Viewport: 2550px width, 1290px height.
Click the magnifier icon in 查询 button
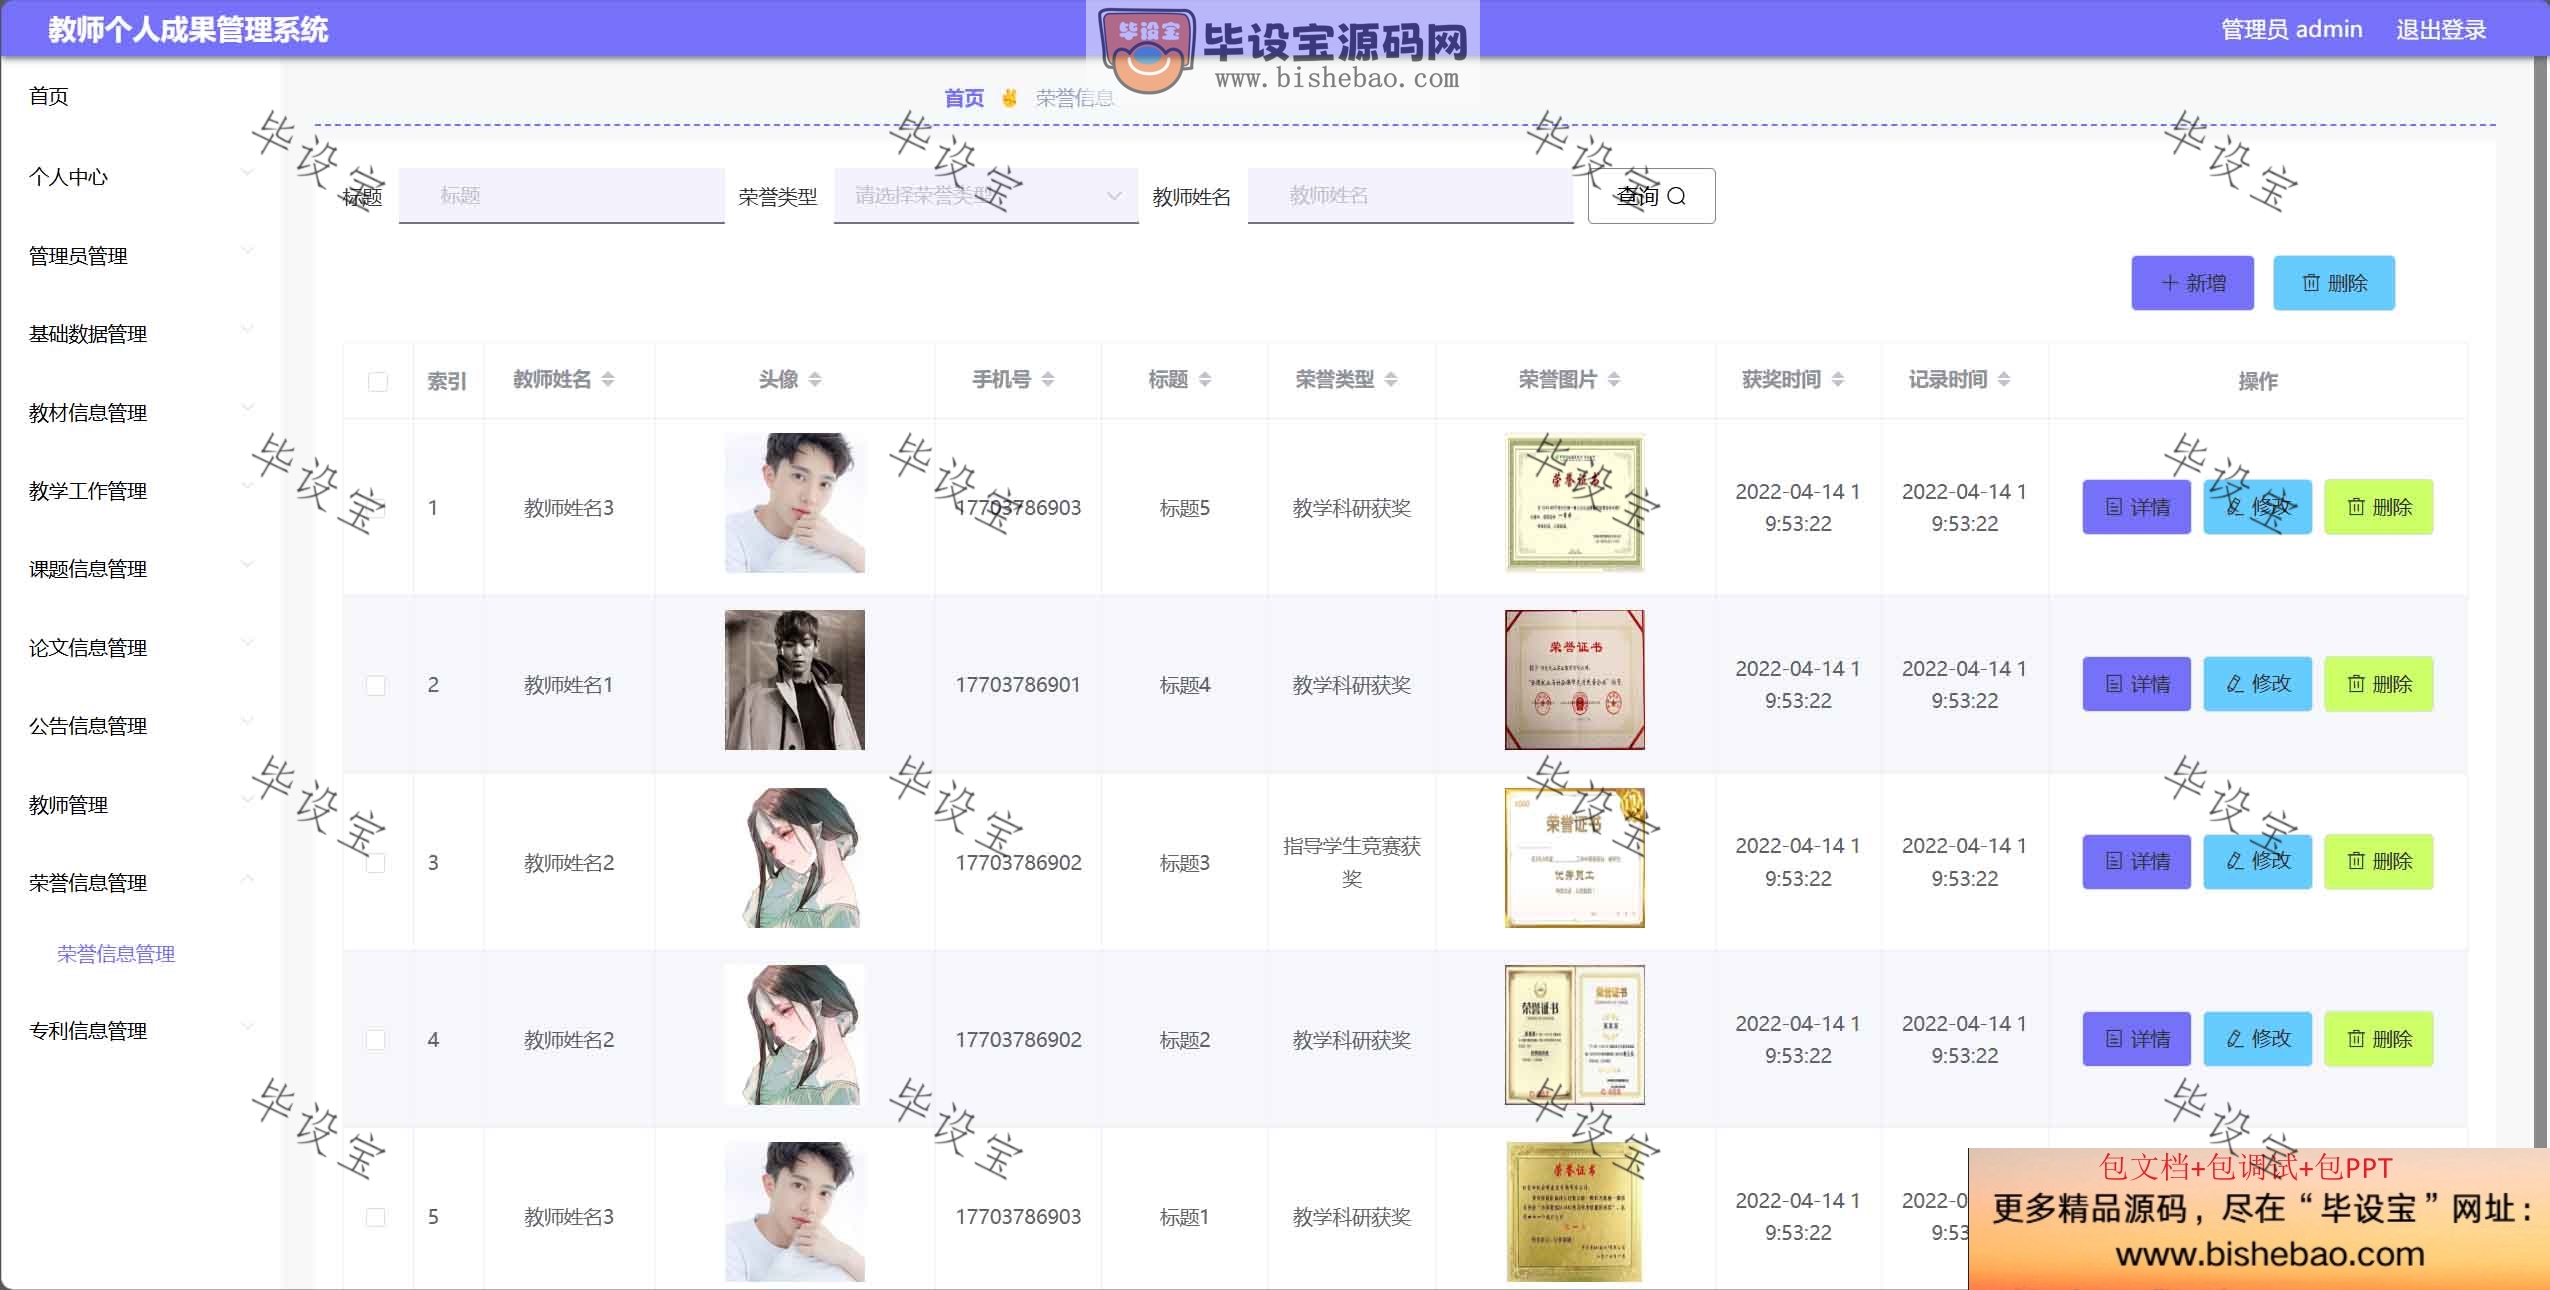(1677, 196)
